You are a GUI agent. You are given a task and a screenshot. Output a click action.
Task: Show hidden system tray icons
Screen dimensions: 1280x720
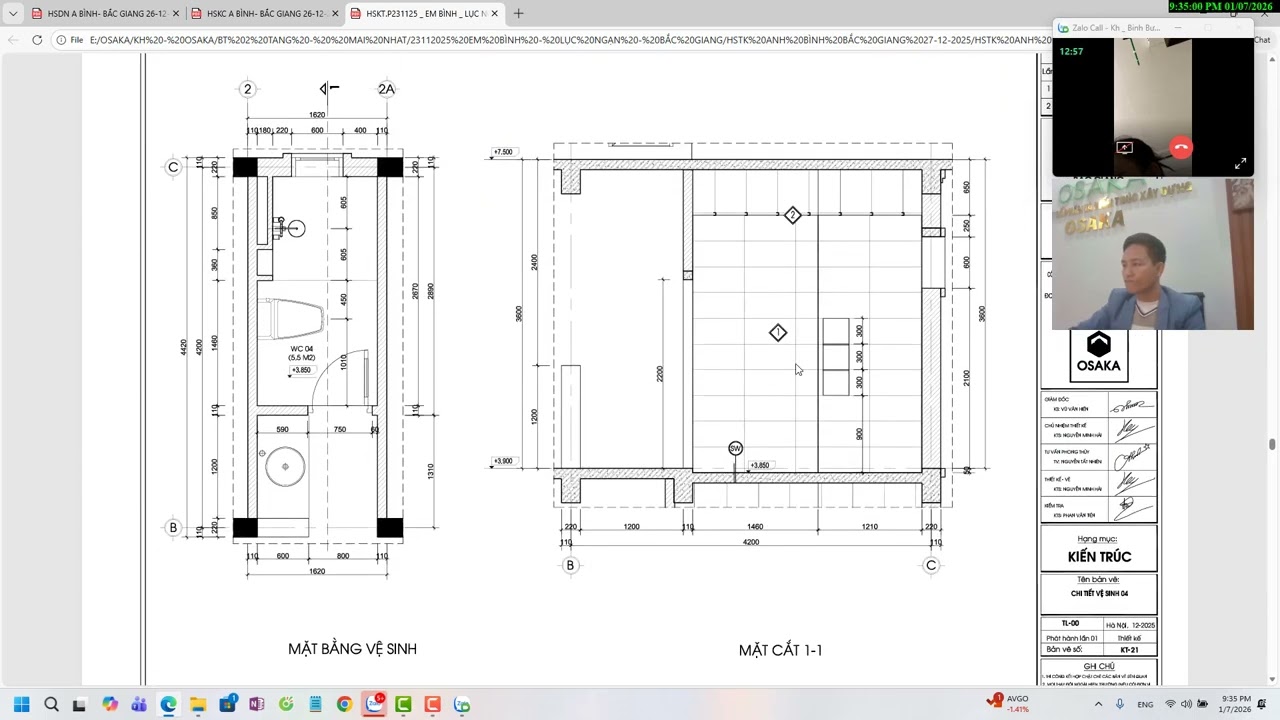tap(1097, 704)
